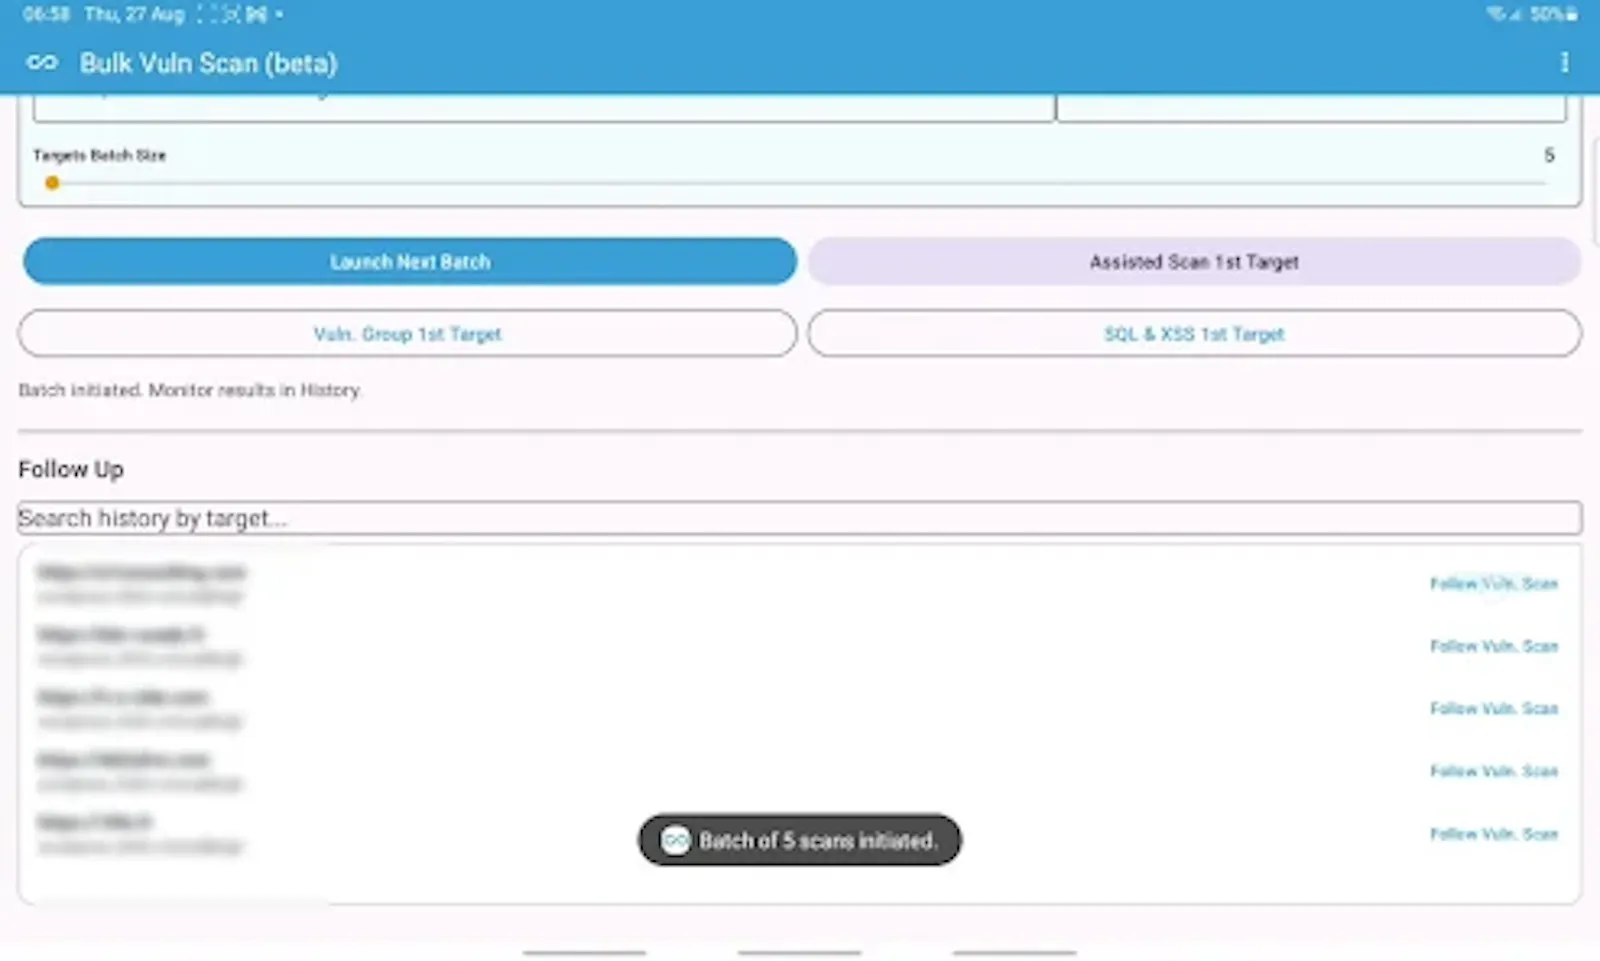Focus the Search history by target field
Screen dimensions: 1600x961
coord(800,518)
